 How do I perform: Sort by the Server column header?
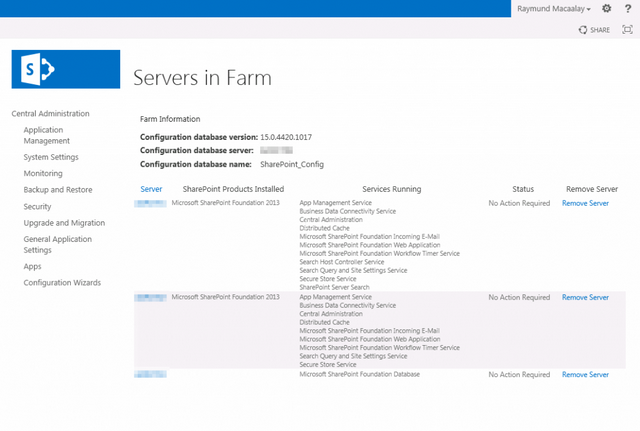click(x=151, y=189)
